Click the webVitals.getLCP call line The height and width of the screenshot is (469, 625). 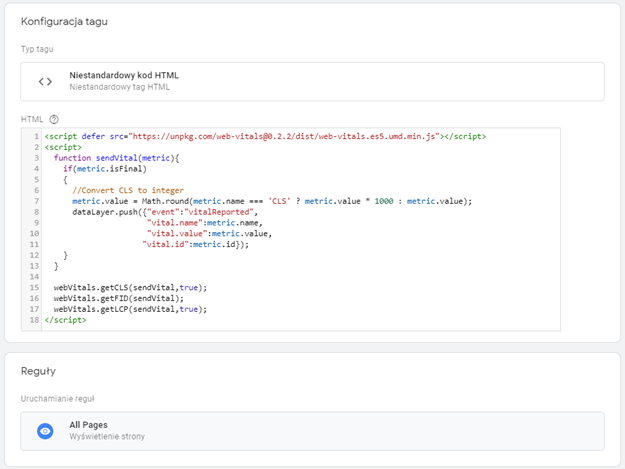130,309
